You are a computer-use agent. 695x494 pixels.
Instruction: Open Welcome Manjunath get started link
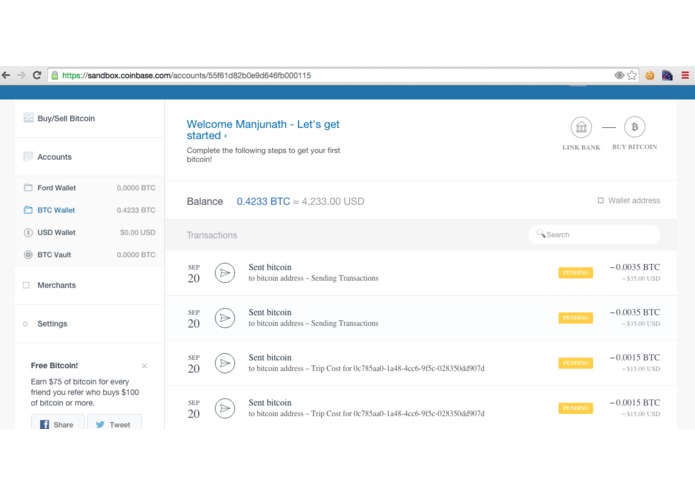pyautogui.click(x=263, y=130)
